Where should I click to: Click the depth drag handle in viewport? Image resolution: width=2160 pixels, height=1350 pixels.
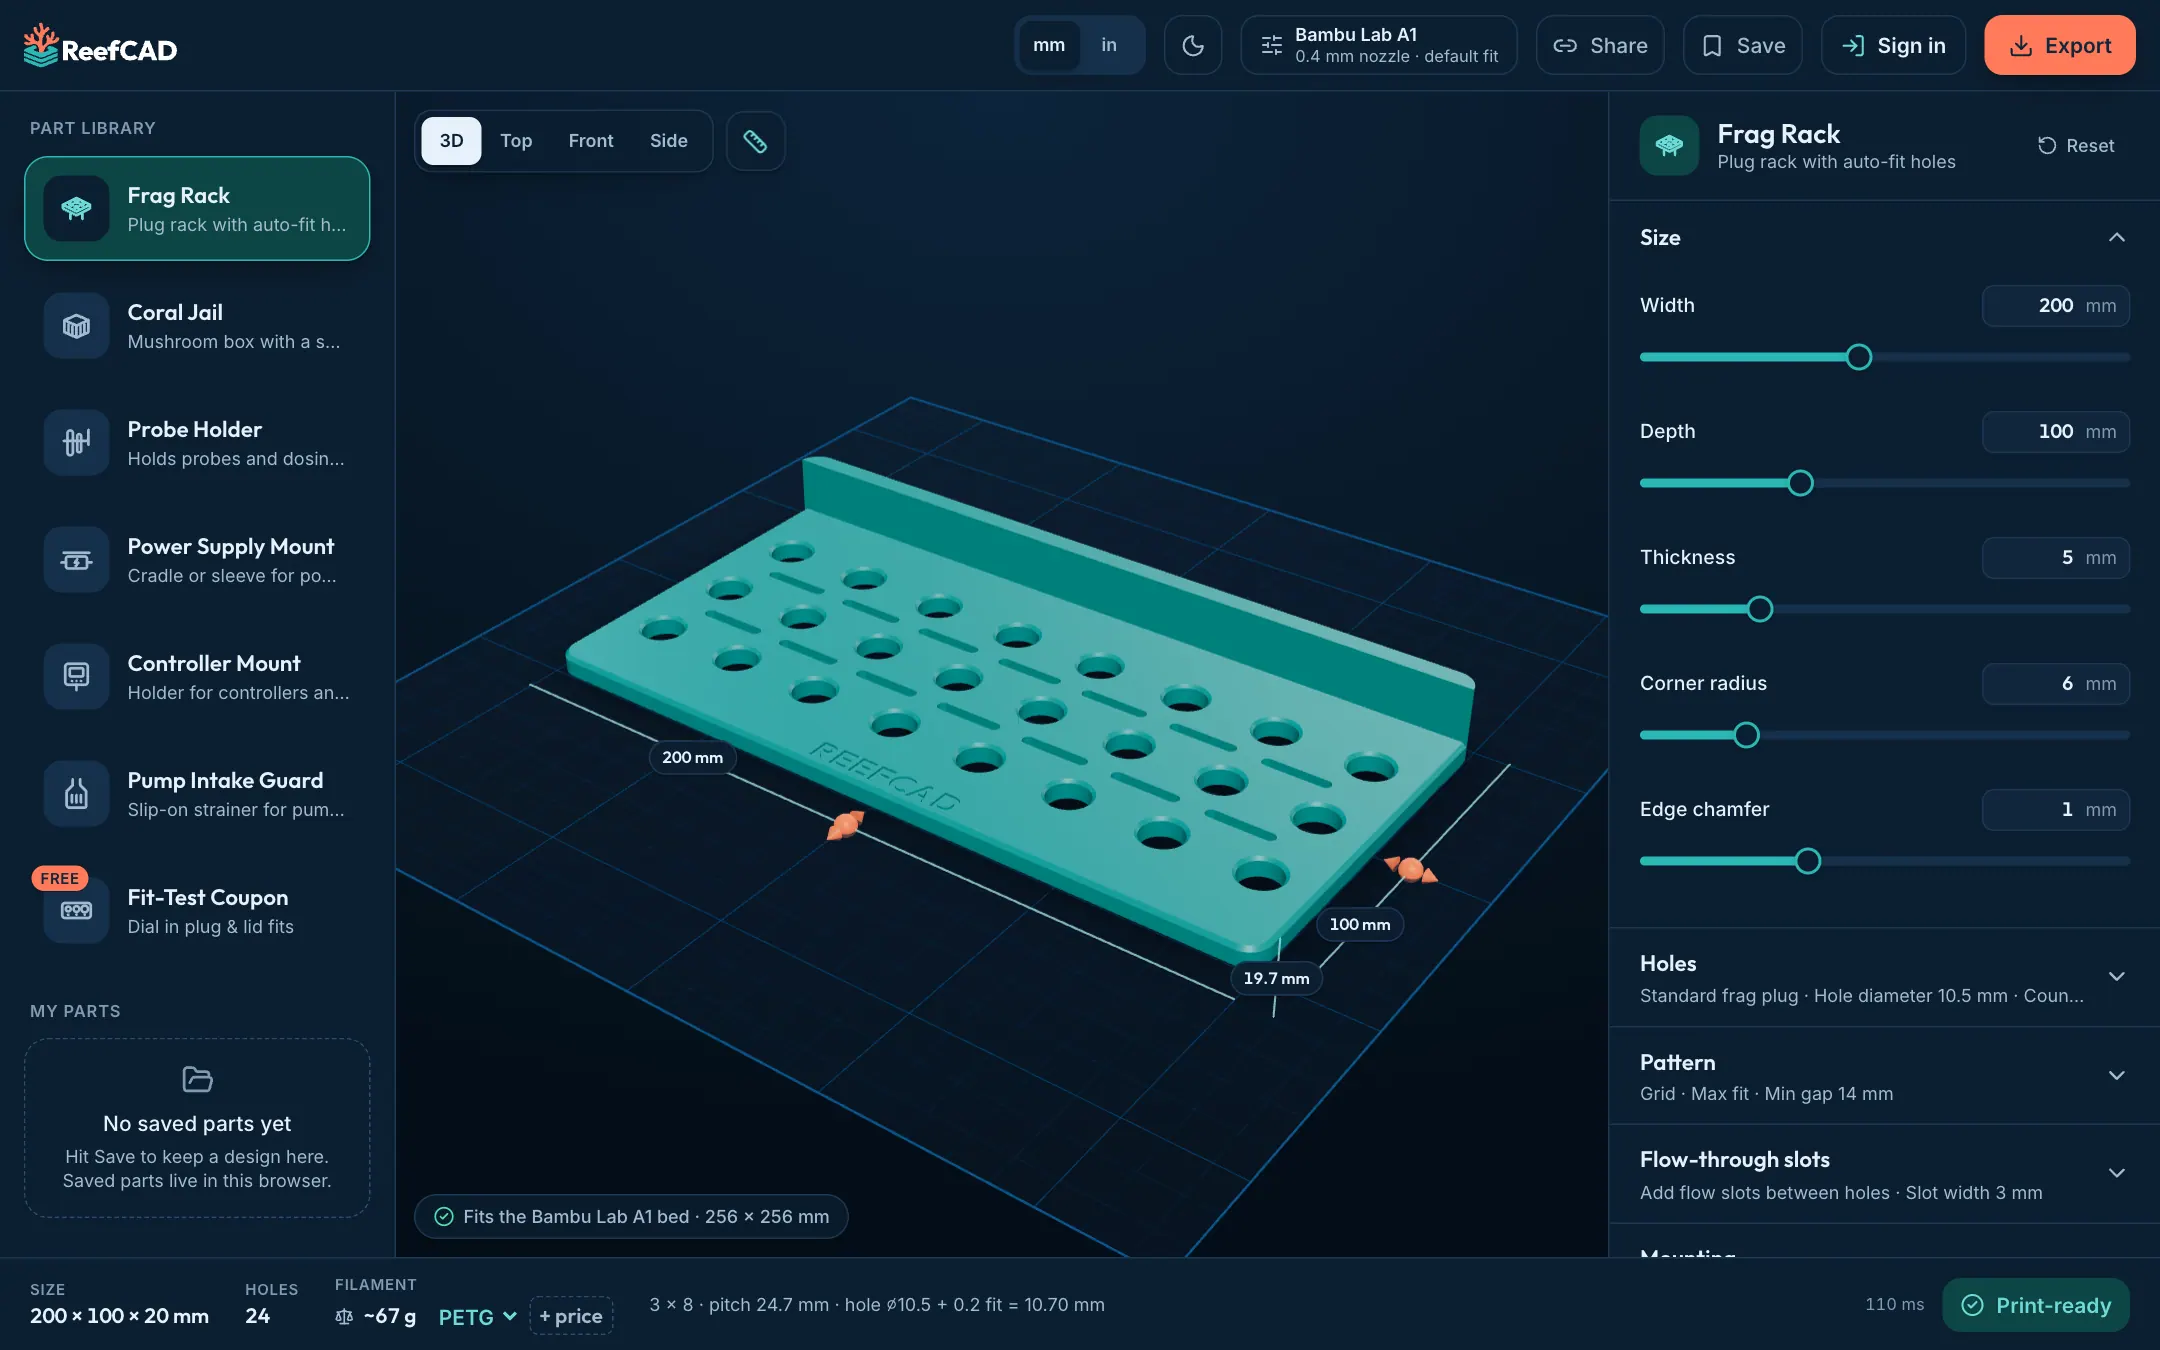tap(1410, 869)
